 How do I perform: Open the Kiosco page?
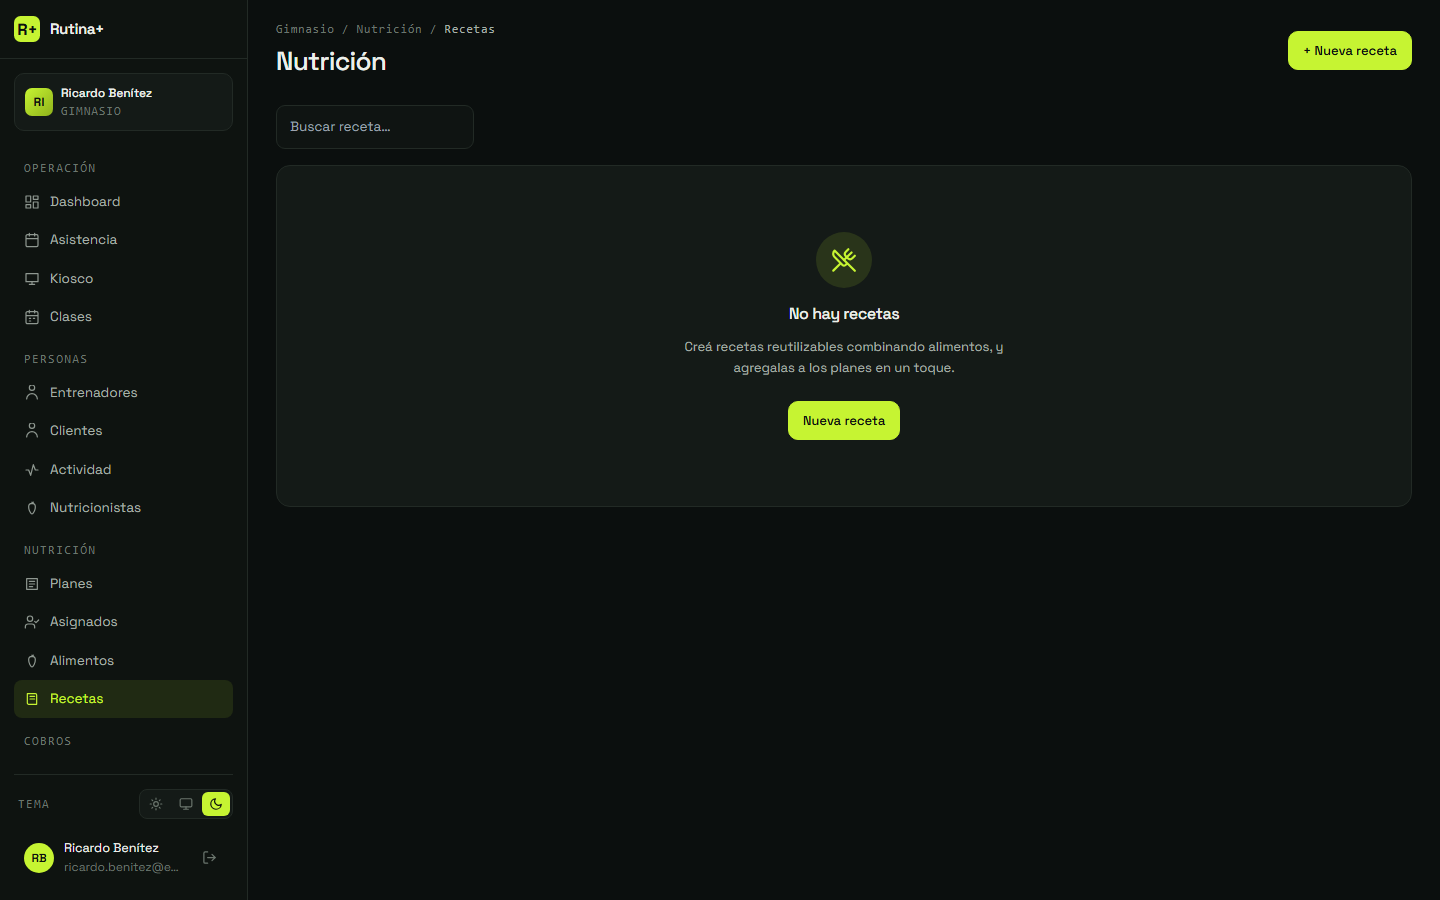(x=123, y=279)
